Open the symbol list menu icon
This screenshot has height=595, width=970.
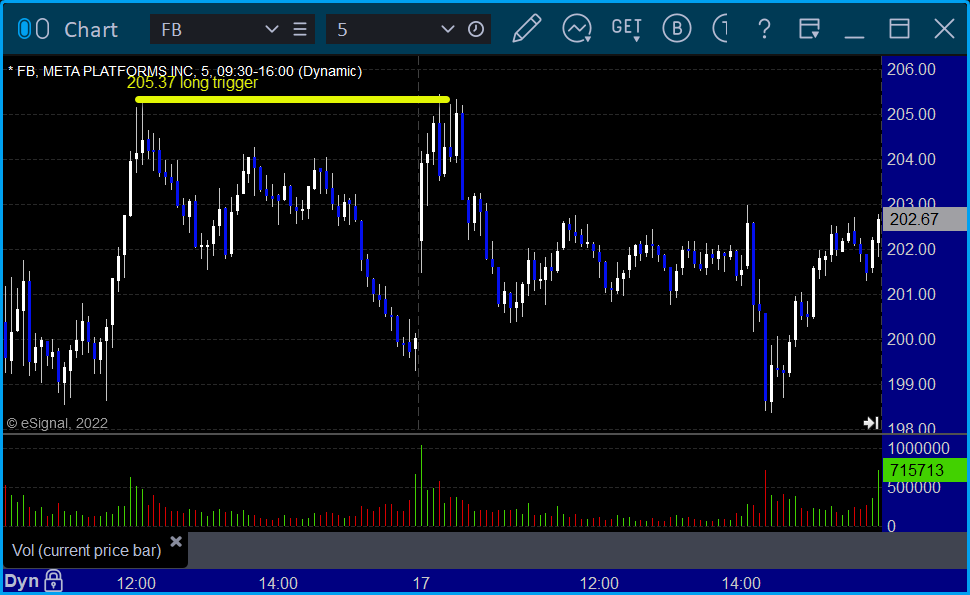tap(300, 29)
